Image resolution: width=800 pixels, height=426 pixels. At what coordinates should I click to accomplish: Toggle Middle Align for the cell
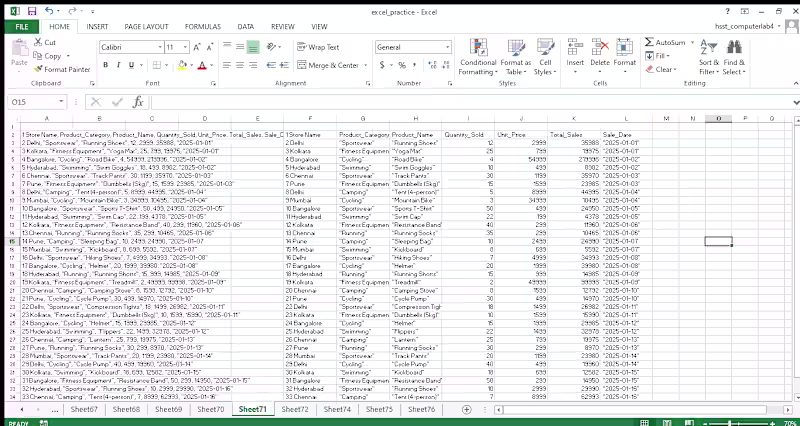point(240,47)
